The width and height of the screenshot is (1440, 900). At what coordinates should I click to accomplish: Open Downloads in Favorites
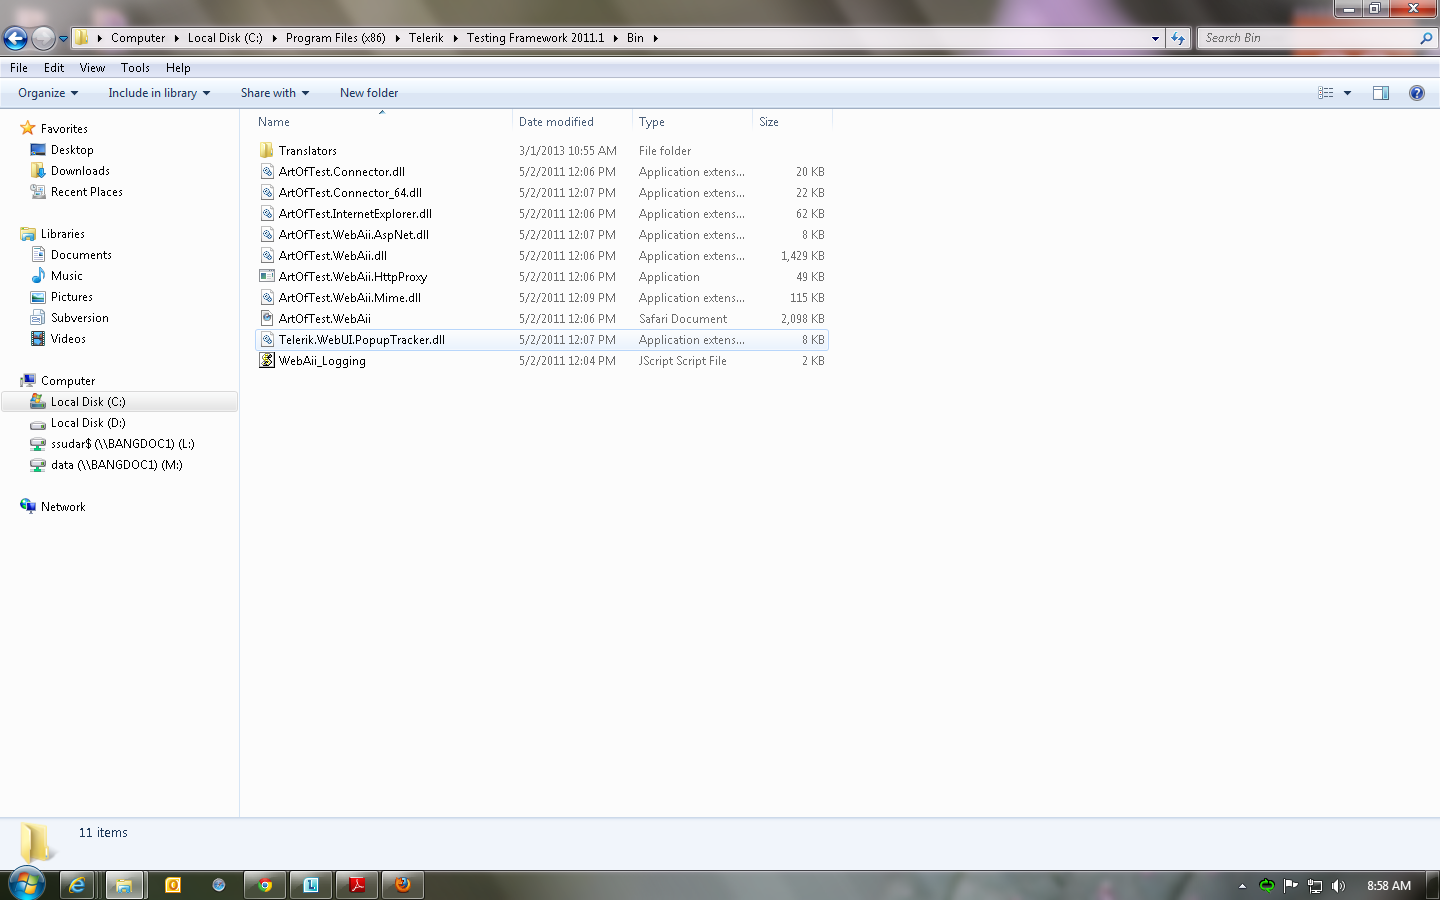(x=80, y=171)
